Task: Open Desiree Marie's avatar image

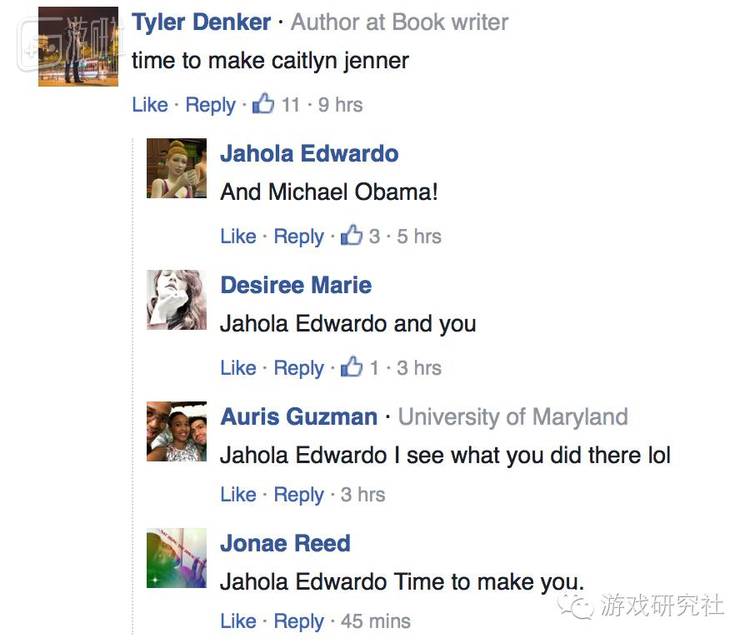Action: (x=176, y=299)
